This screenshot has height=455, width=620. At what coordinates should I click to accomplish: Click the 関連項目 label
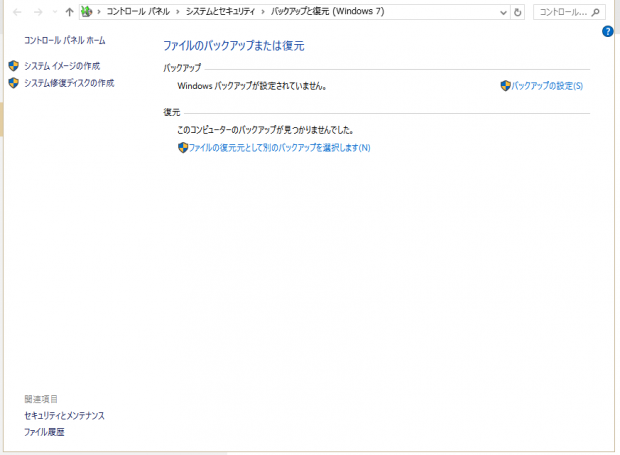pos(41,399)
